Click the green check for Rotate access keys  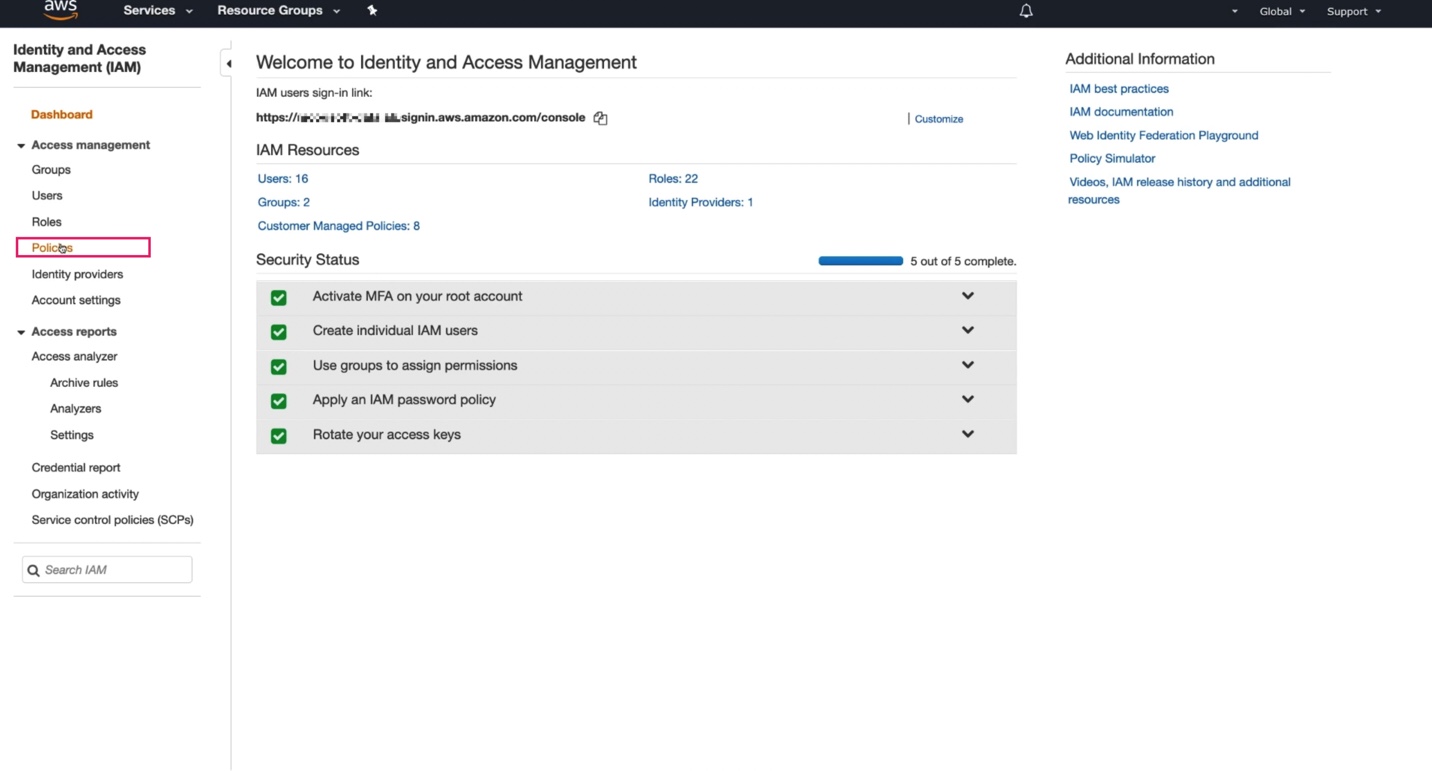click(279, 435)
